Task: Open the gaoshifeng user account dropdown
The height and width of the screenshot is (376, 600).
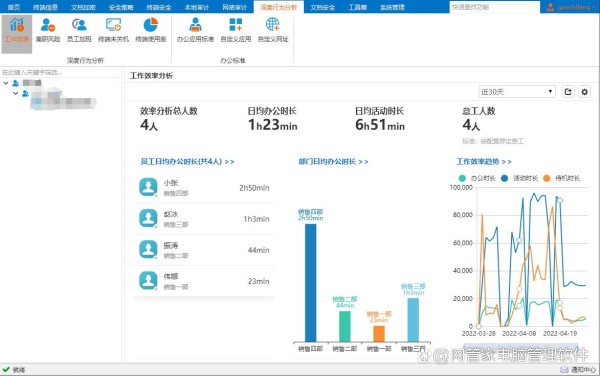Action: point(571,7)
